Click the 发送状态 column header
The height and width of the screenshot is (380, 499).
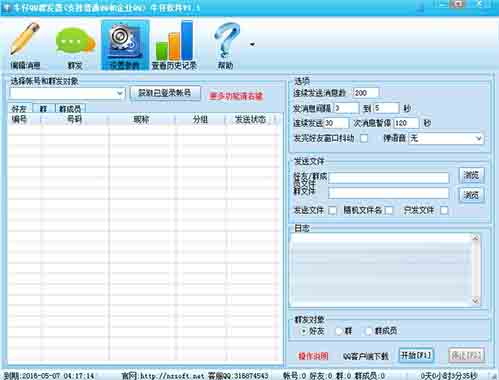point(251,120)
